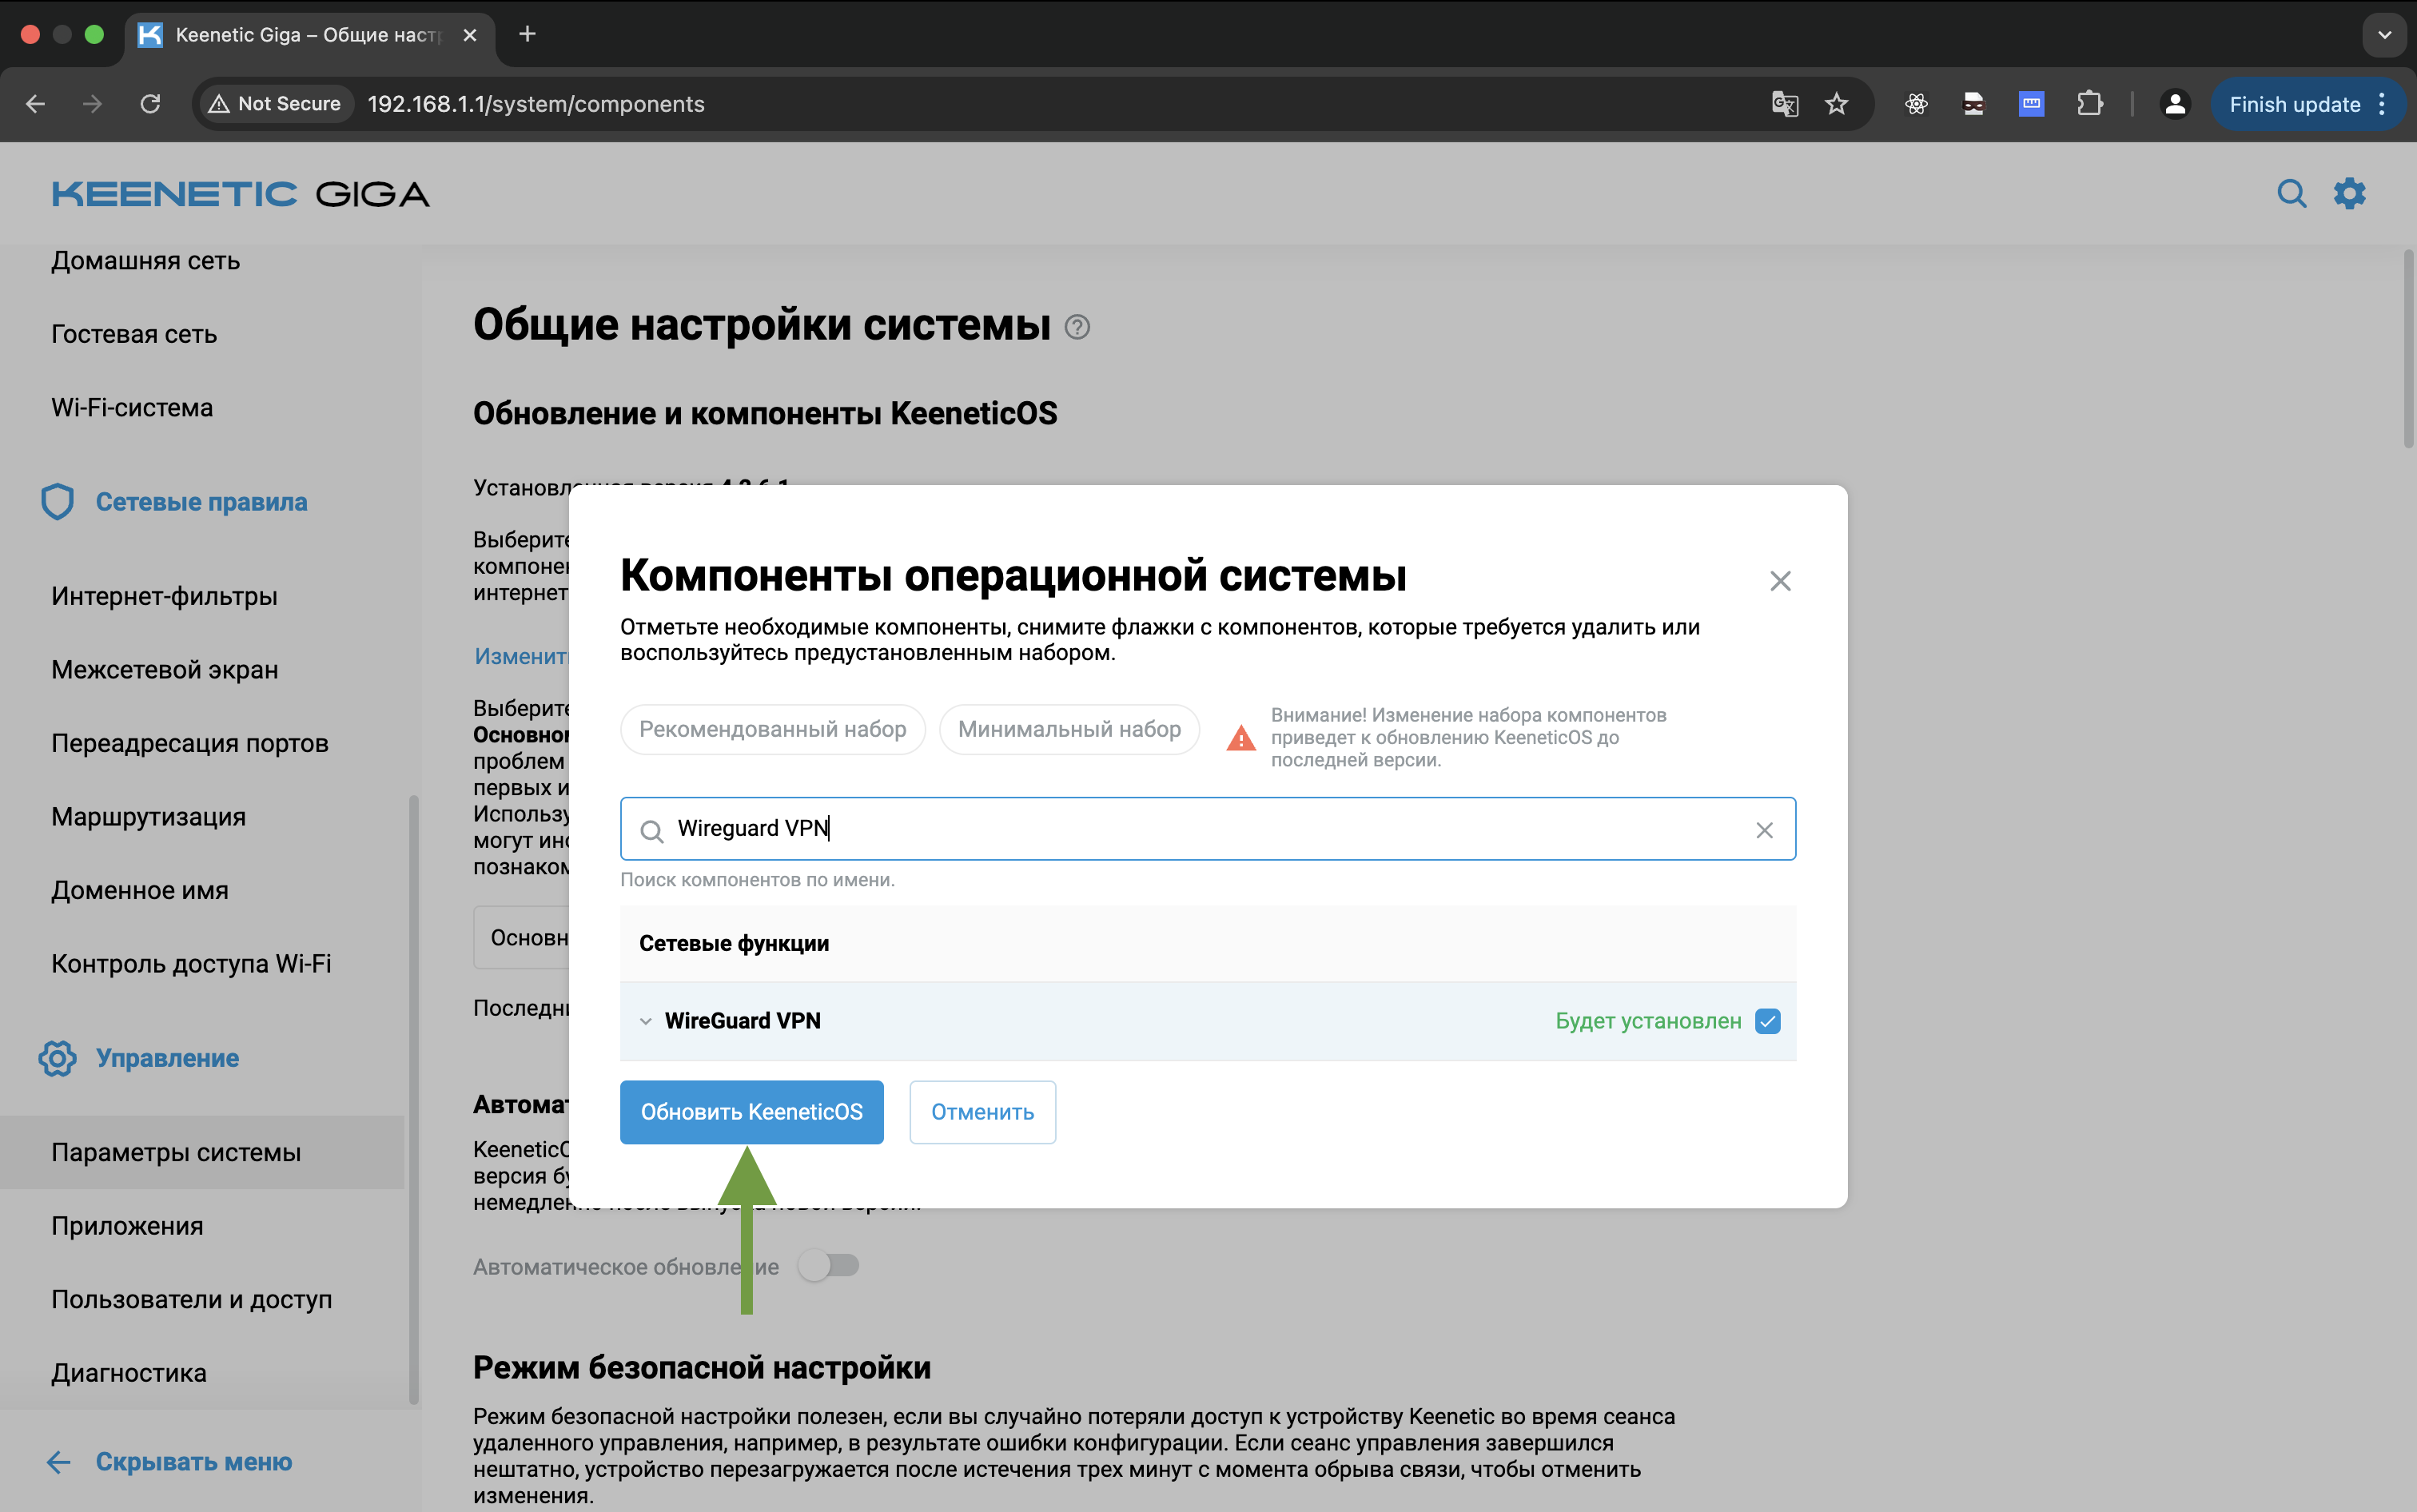
Task: Open search in the Keenetic web interface
Action: point(2292,193)
